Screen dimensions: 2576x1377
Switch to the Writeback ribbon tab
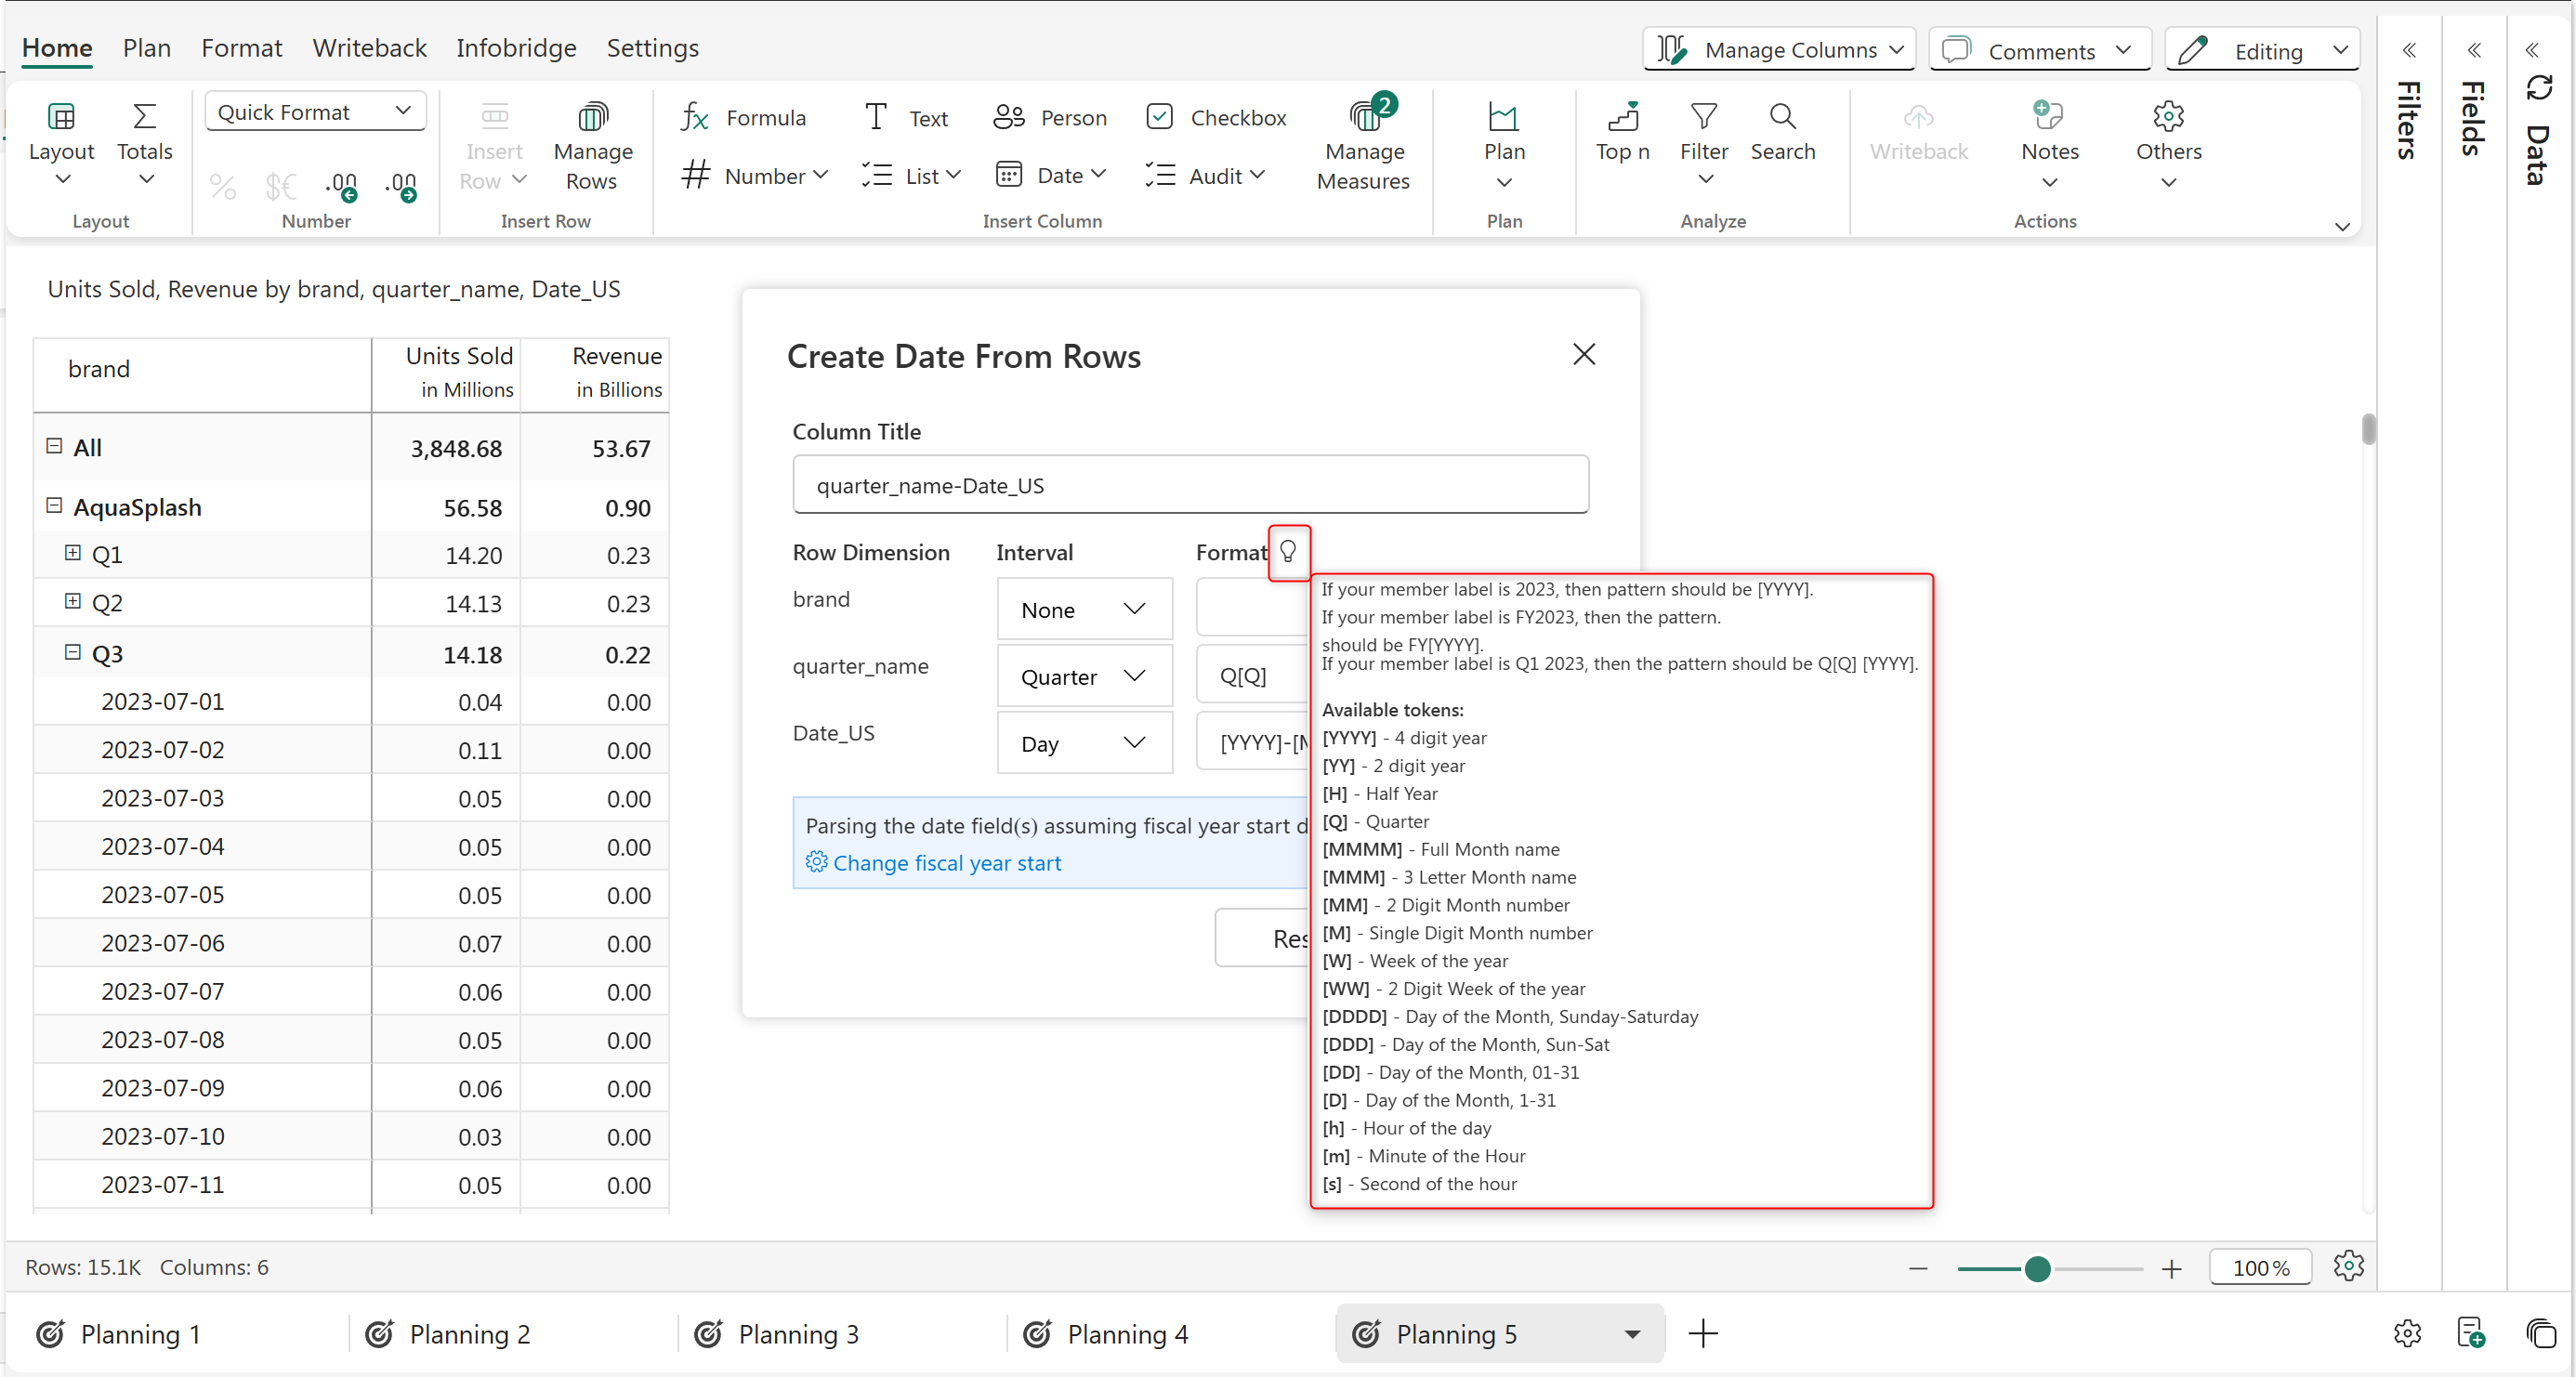[x=369, y=48]
